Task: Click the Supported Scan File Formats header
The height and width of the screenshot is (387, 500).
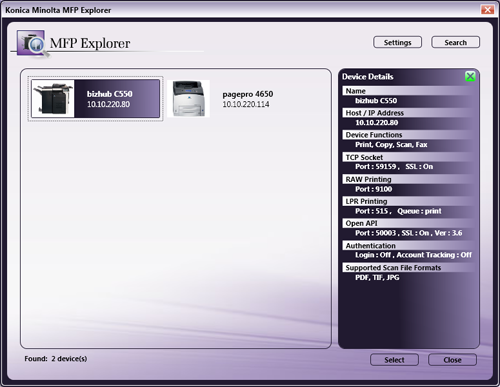Action: (408, 267)
